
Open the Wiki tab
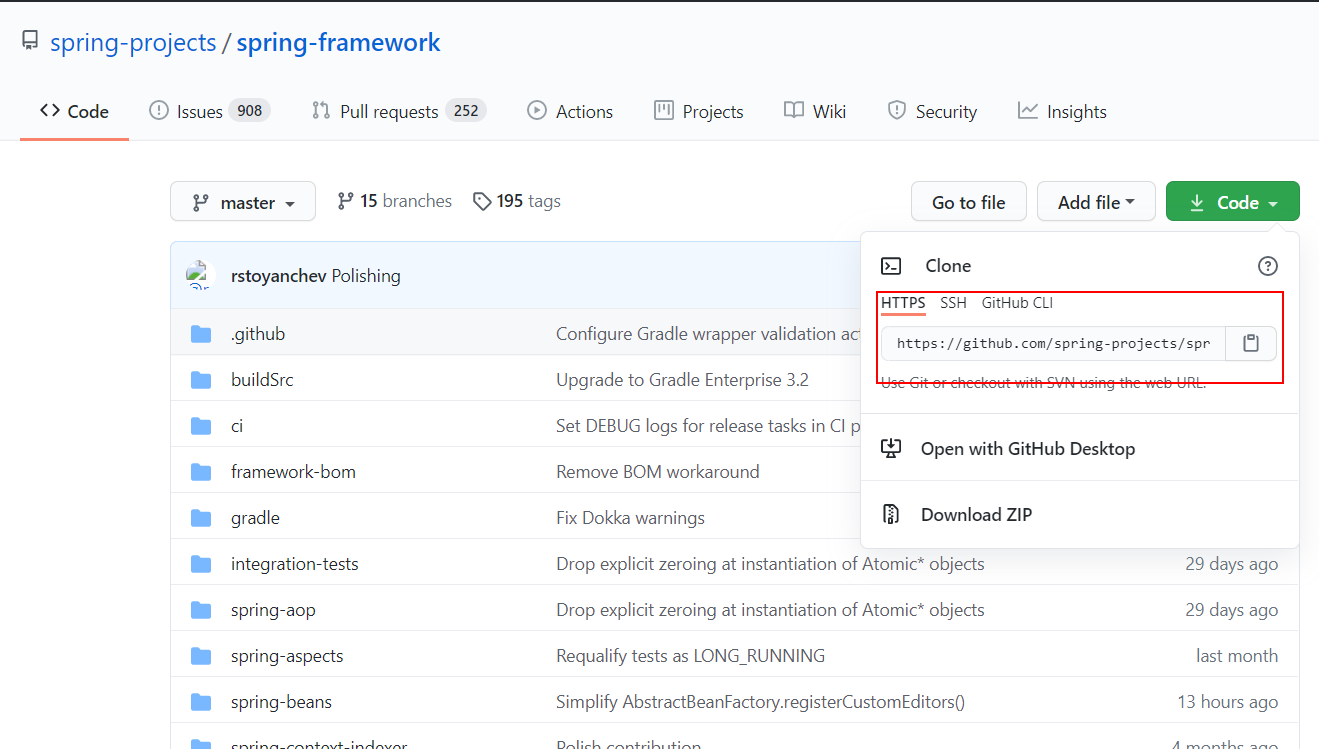pyautogui.click(x=815, y=111)
